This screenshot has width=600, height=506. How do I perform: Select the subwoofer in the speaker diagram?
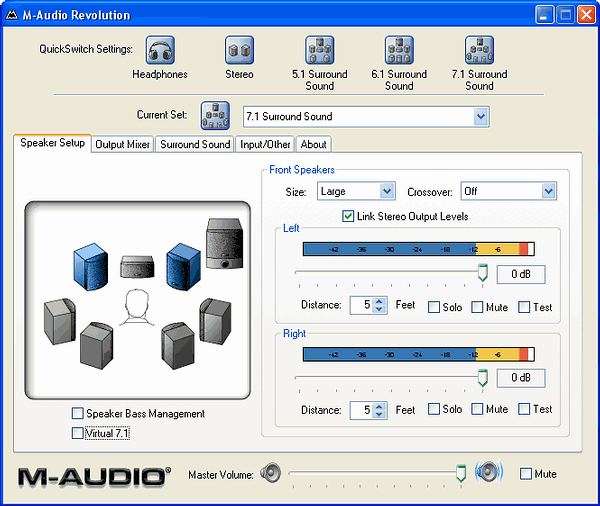pos(224,243)
